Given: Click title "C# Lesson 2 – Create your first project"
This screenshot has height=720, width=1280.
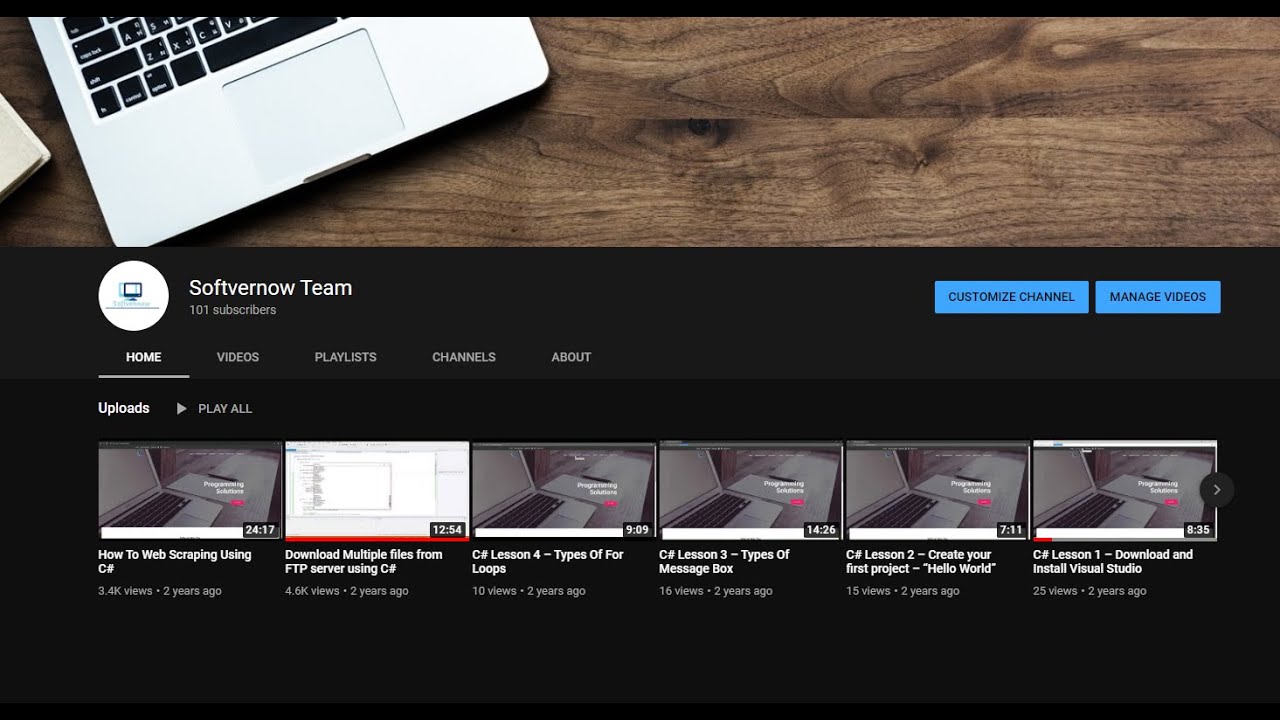Looking at the screenshot, I should pos(921,562).
